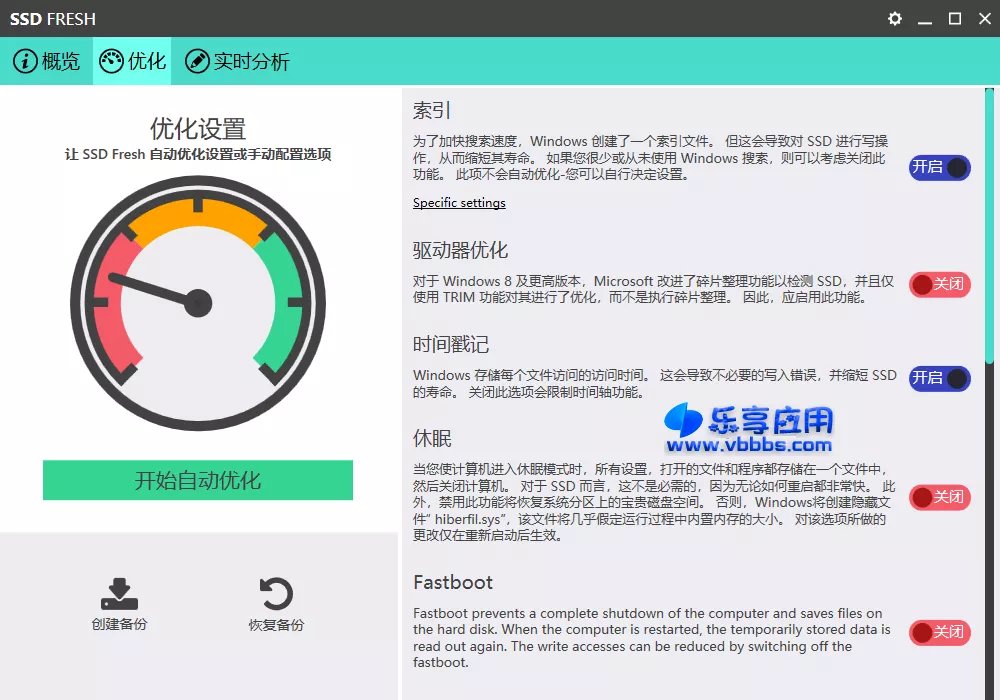Screen dimensions: 1000x700
Task: Click the optimization gauge dial
Action: pos(197,300)
